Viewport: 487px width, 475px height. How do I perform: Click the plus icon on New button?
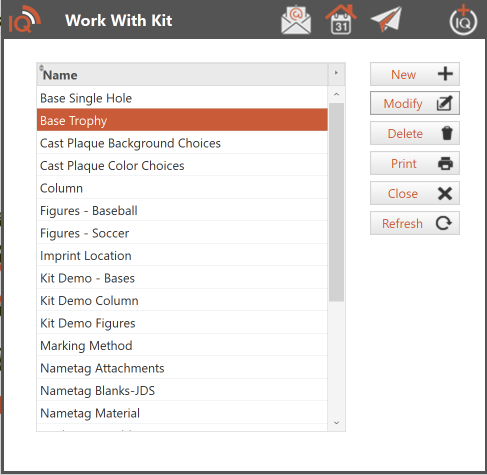click(445, 74)
